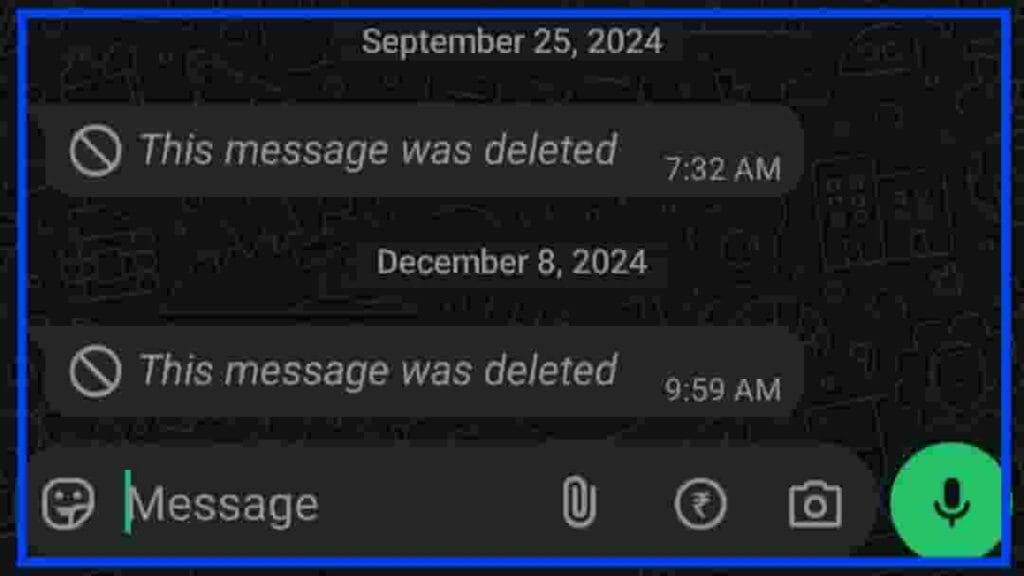Focus the Message placeholder text
This screenshot has height=576, width=1024.
223,505
